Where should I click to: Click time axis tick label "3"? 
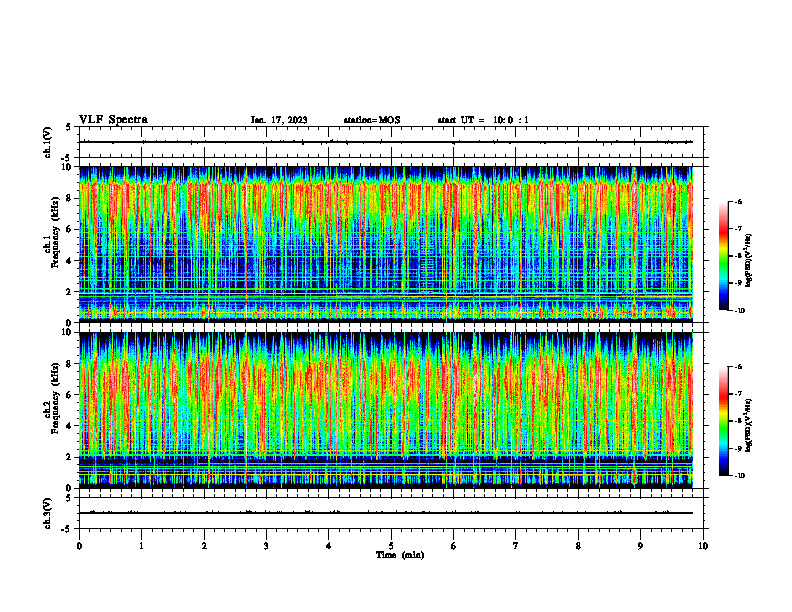[266, 546]
